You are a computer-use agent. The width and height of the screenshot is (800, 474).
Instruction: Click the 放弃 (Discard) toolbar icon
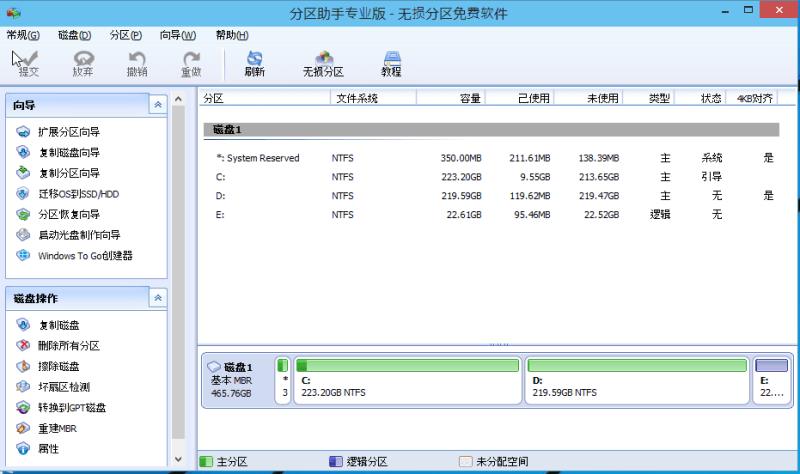coord(83,64)
